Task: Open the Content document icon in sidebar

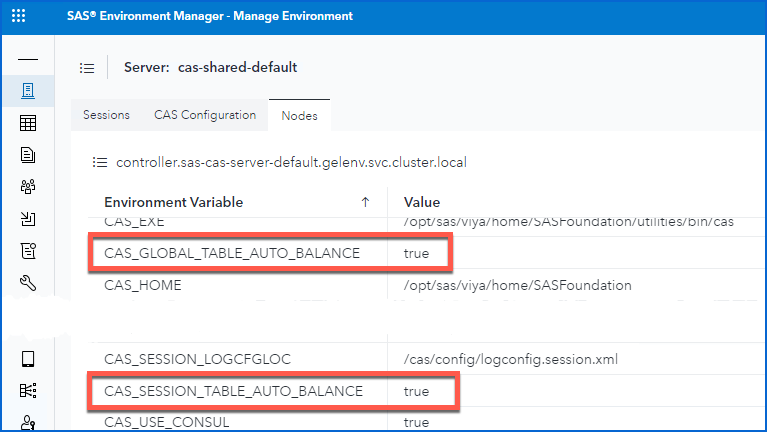Action: coord(28,154)
